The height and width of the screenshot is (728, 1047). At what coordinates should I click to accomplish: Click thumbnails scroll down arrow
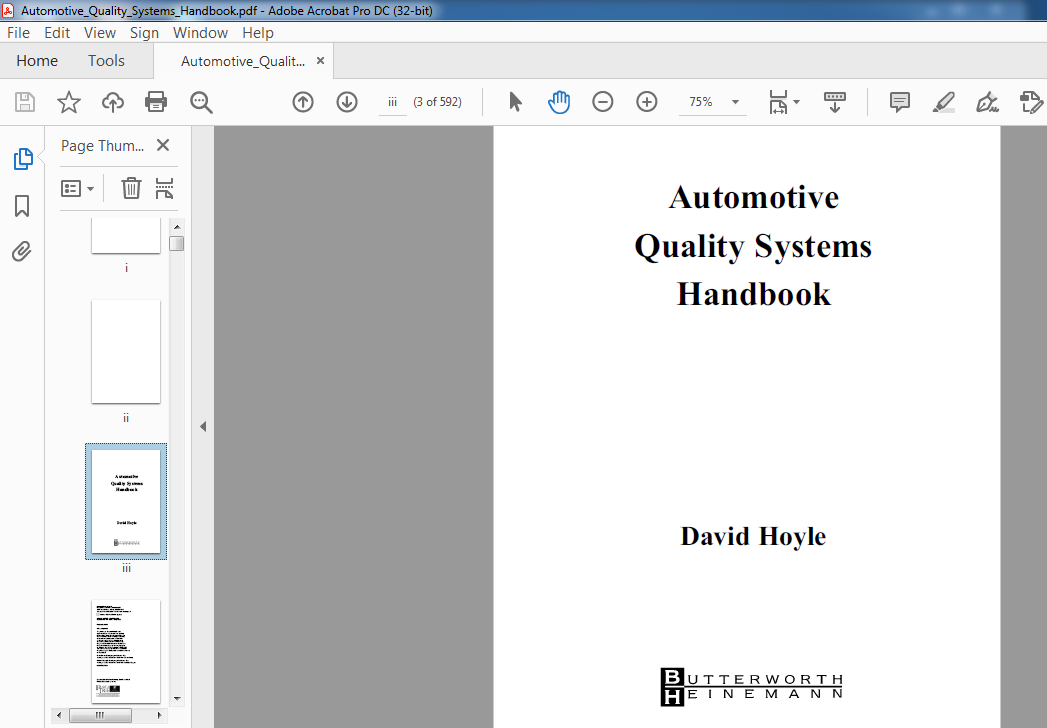tap(177, 699)
